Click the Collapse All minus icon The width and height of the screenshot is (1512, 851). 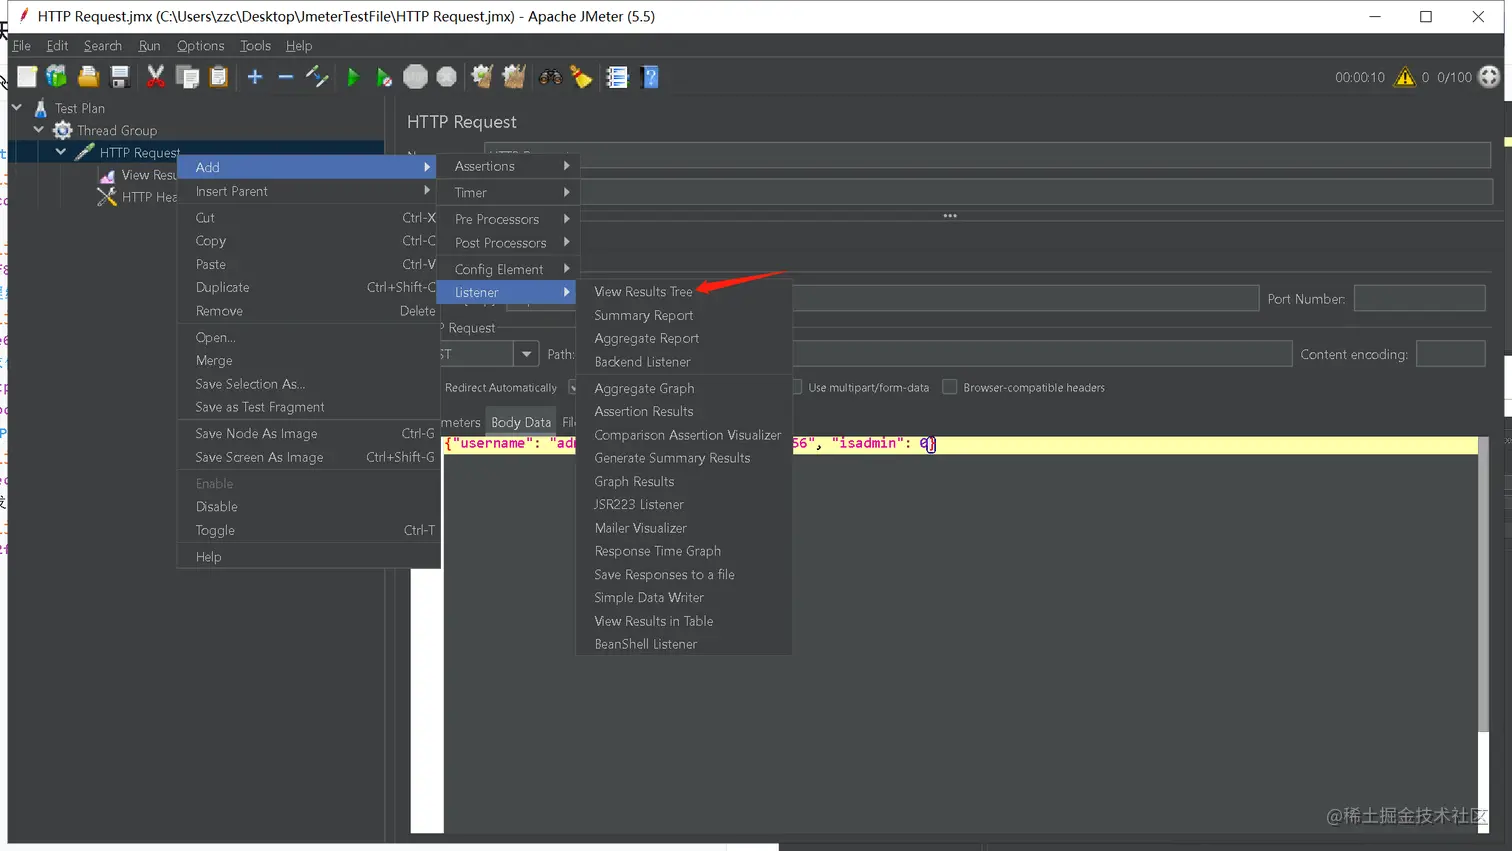[286, 77]
